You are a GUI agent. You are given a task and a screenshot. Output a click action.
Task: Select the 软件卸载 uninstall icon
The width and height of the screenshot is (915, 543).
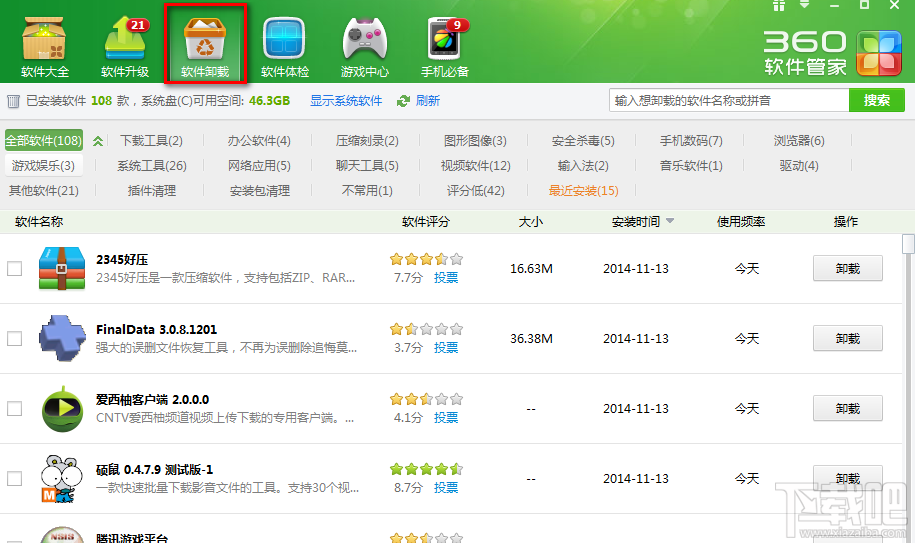[205, 47]
